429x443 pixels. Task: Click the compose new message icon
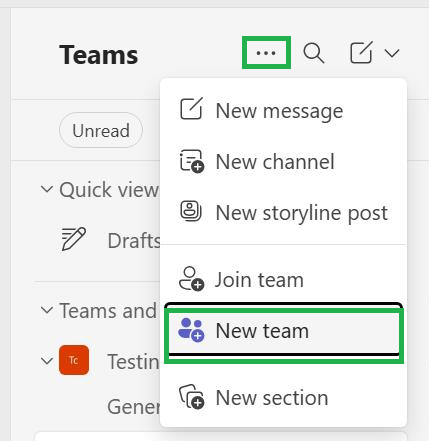[361, 52]
